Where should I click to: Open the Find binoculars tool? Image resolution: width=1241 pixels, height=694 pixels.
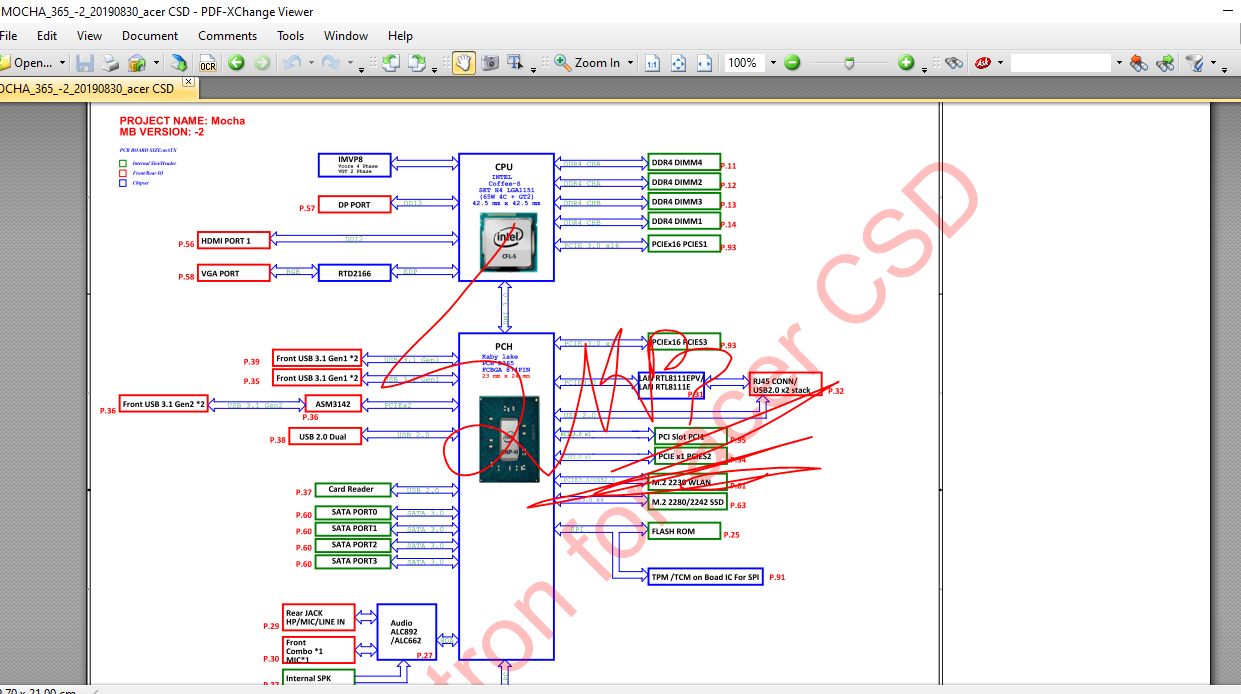click(954, 62)
